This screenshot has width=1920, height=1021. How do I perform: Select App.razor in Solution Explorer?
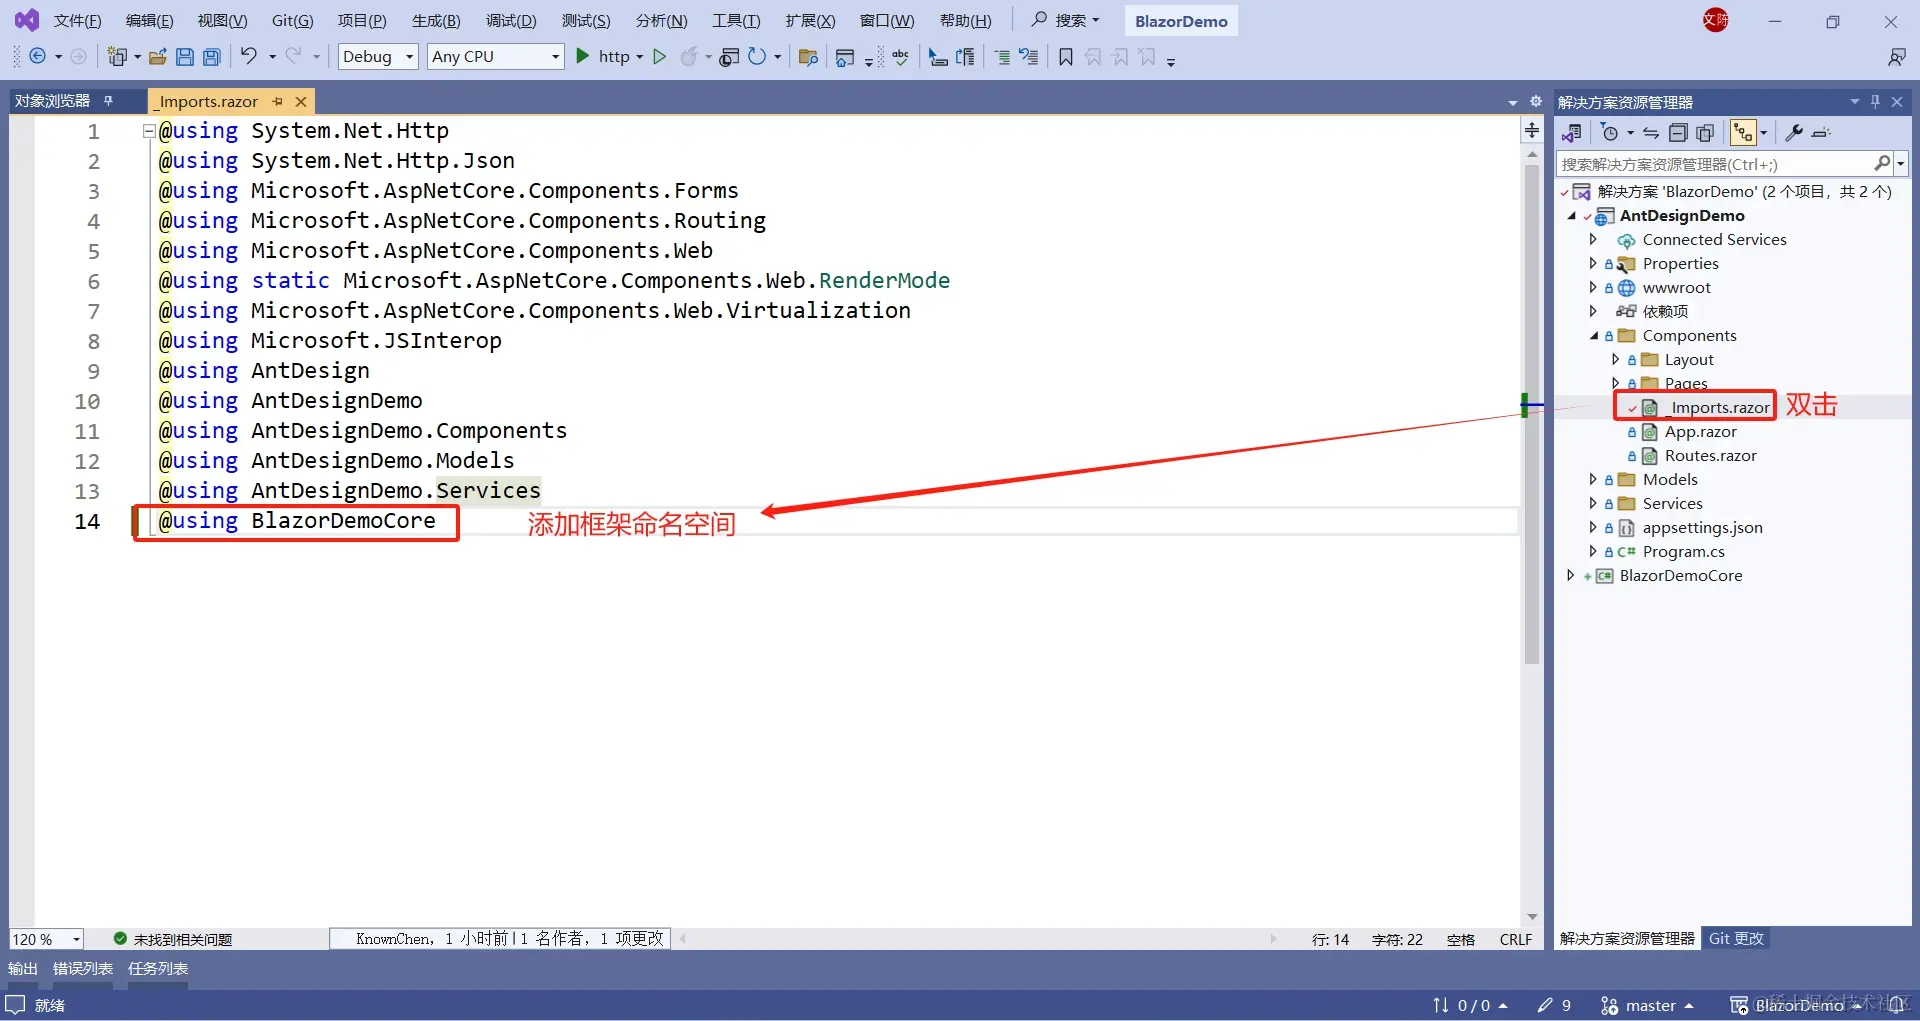point(1700,431)
